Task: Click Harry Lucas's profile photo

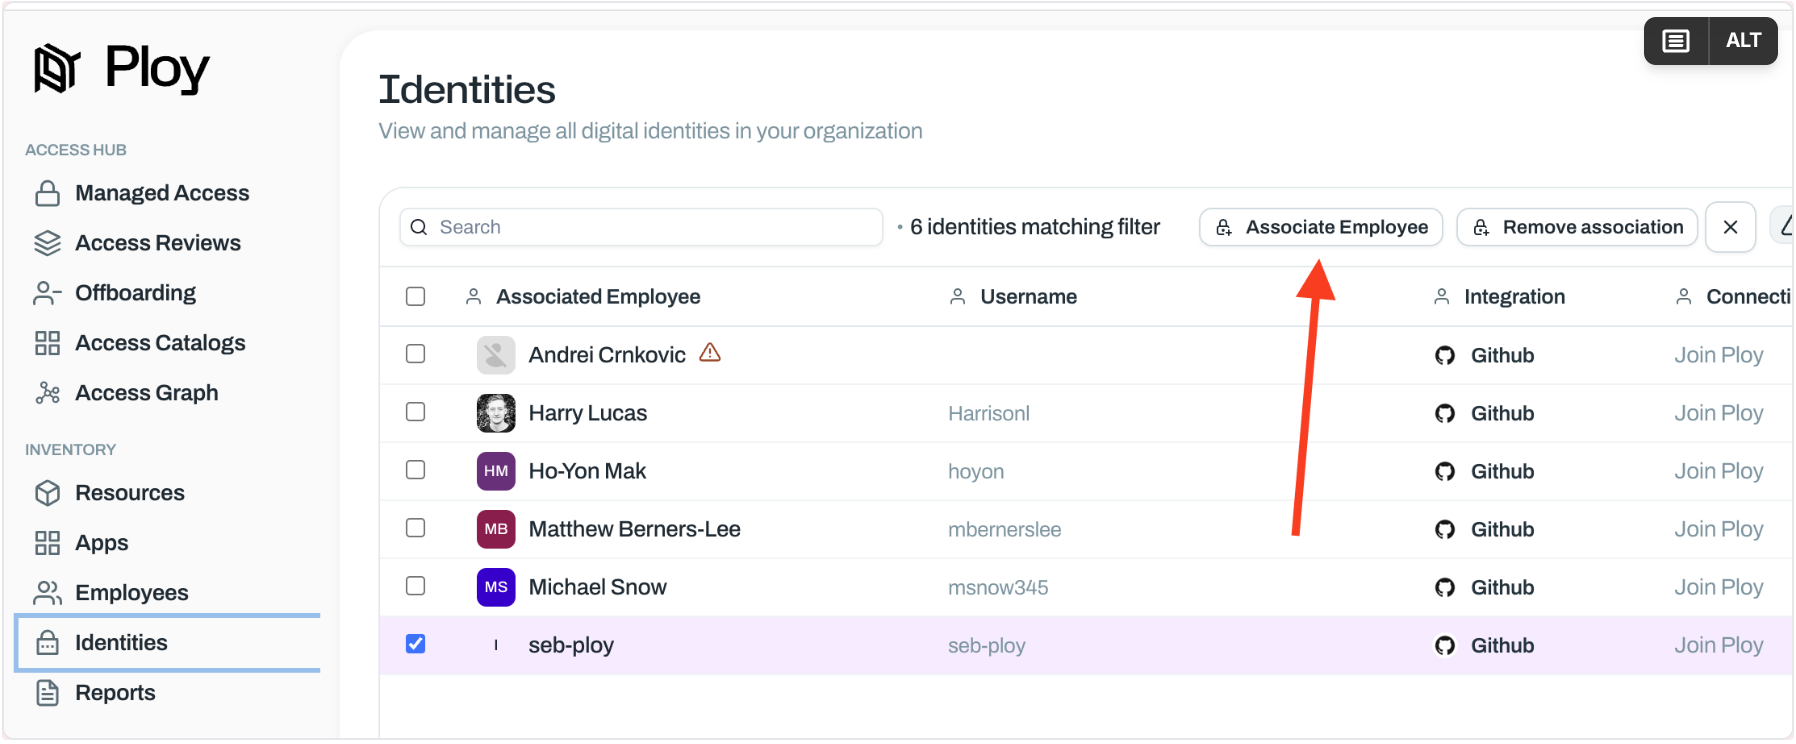Action: pyautogui.click(x=496, y=413)
